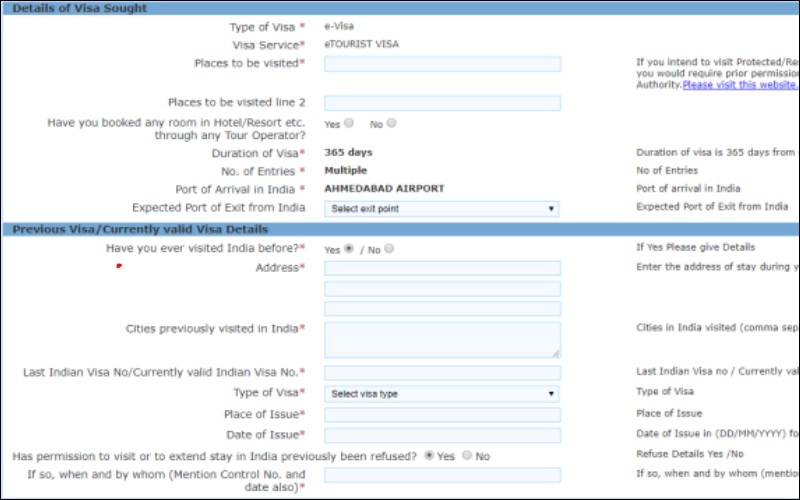
Task: Focus Places to be visited line 2 field
Action: 442,103
